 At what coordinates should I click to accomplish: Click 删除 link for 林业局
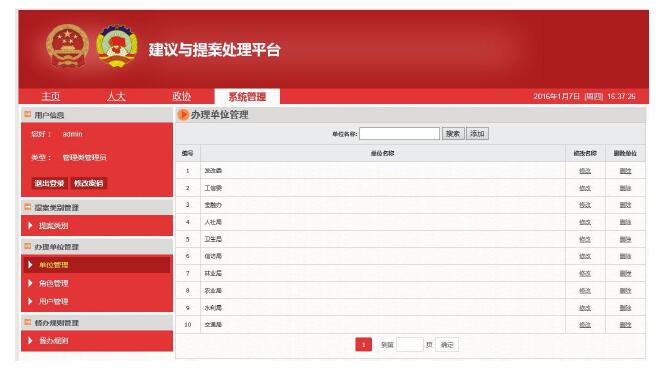pyautogui.click(x=625, y=273)
